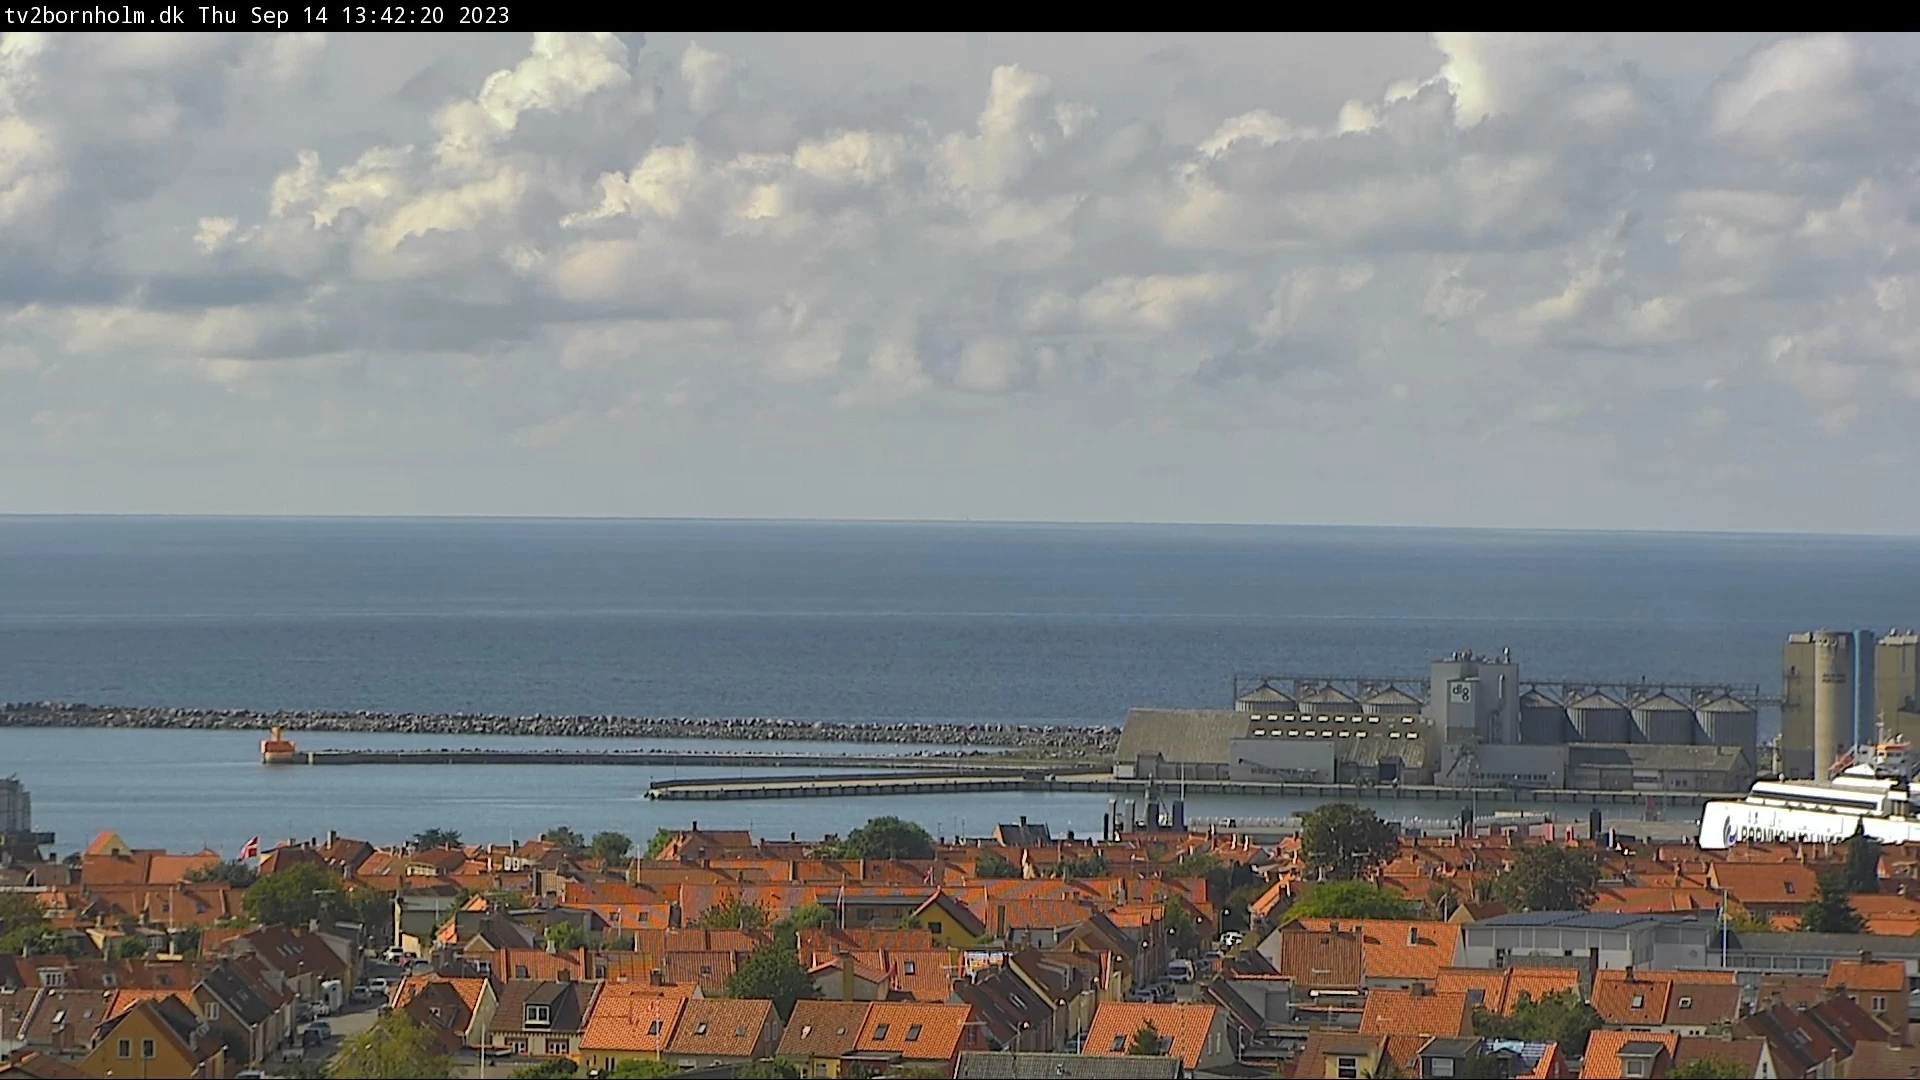Click the year '2023' in overlay

click(484, 15)
